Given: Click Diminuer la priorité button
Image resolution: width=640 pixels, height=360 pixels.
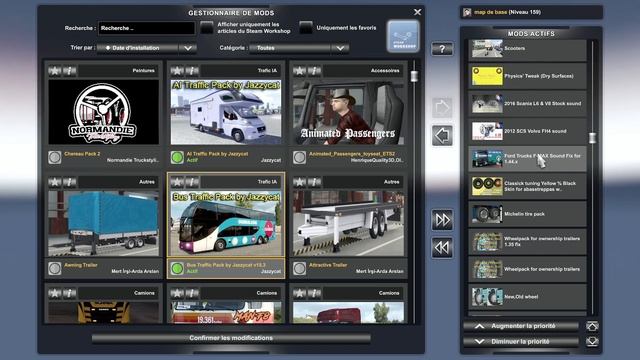Looking at the screenshot, I should 521,342.
